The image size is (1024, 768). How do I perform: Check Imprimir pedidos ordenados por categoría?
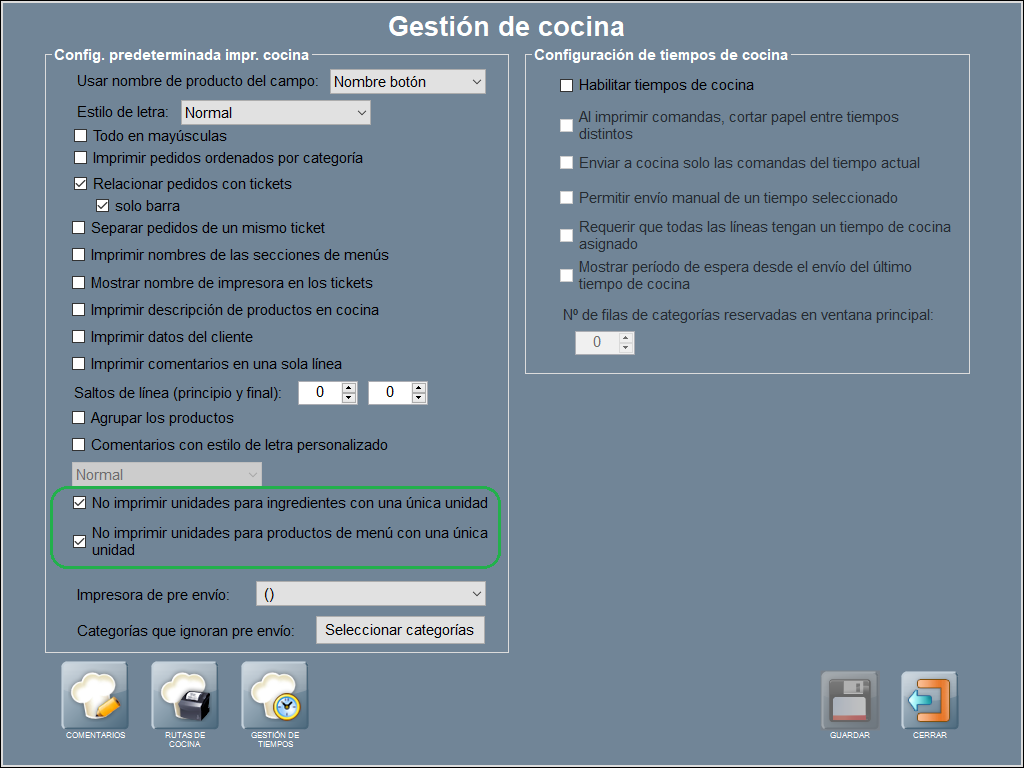tap(81, 158)
